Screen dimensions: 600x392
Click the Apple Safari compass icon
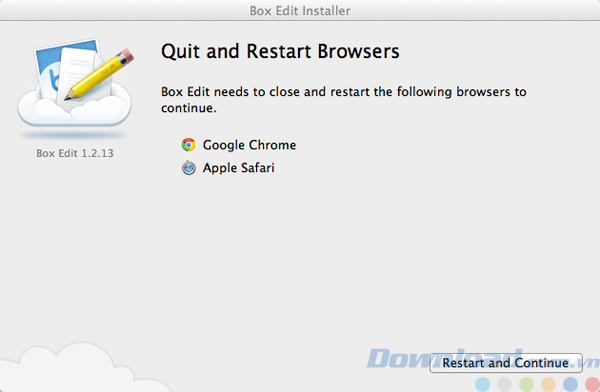point(188,168)
